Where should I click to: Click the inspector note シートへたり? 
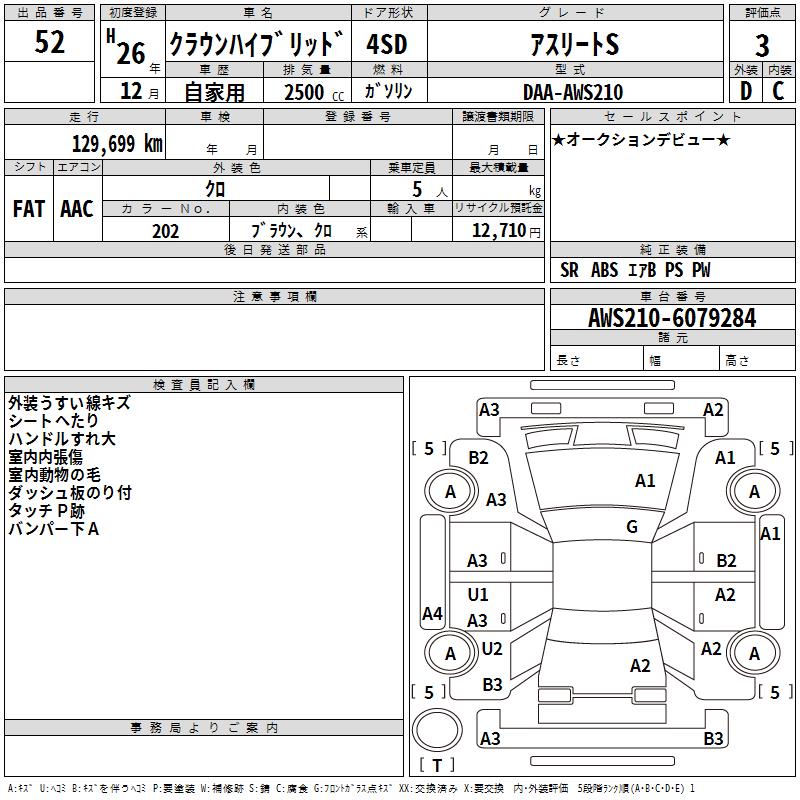tap(53, 420)
